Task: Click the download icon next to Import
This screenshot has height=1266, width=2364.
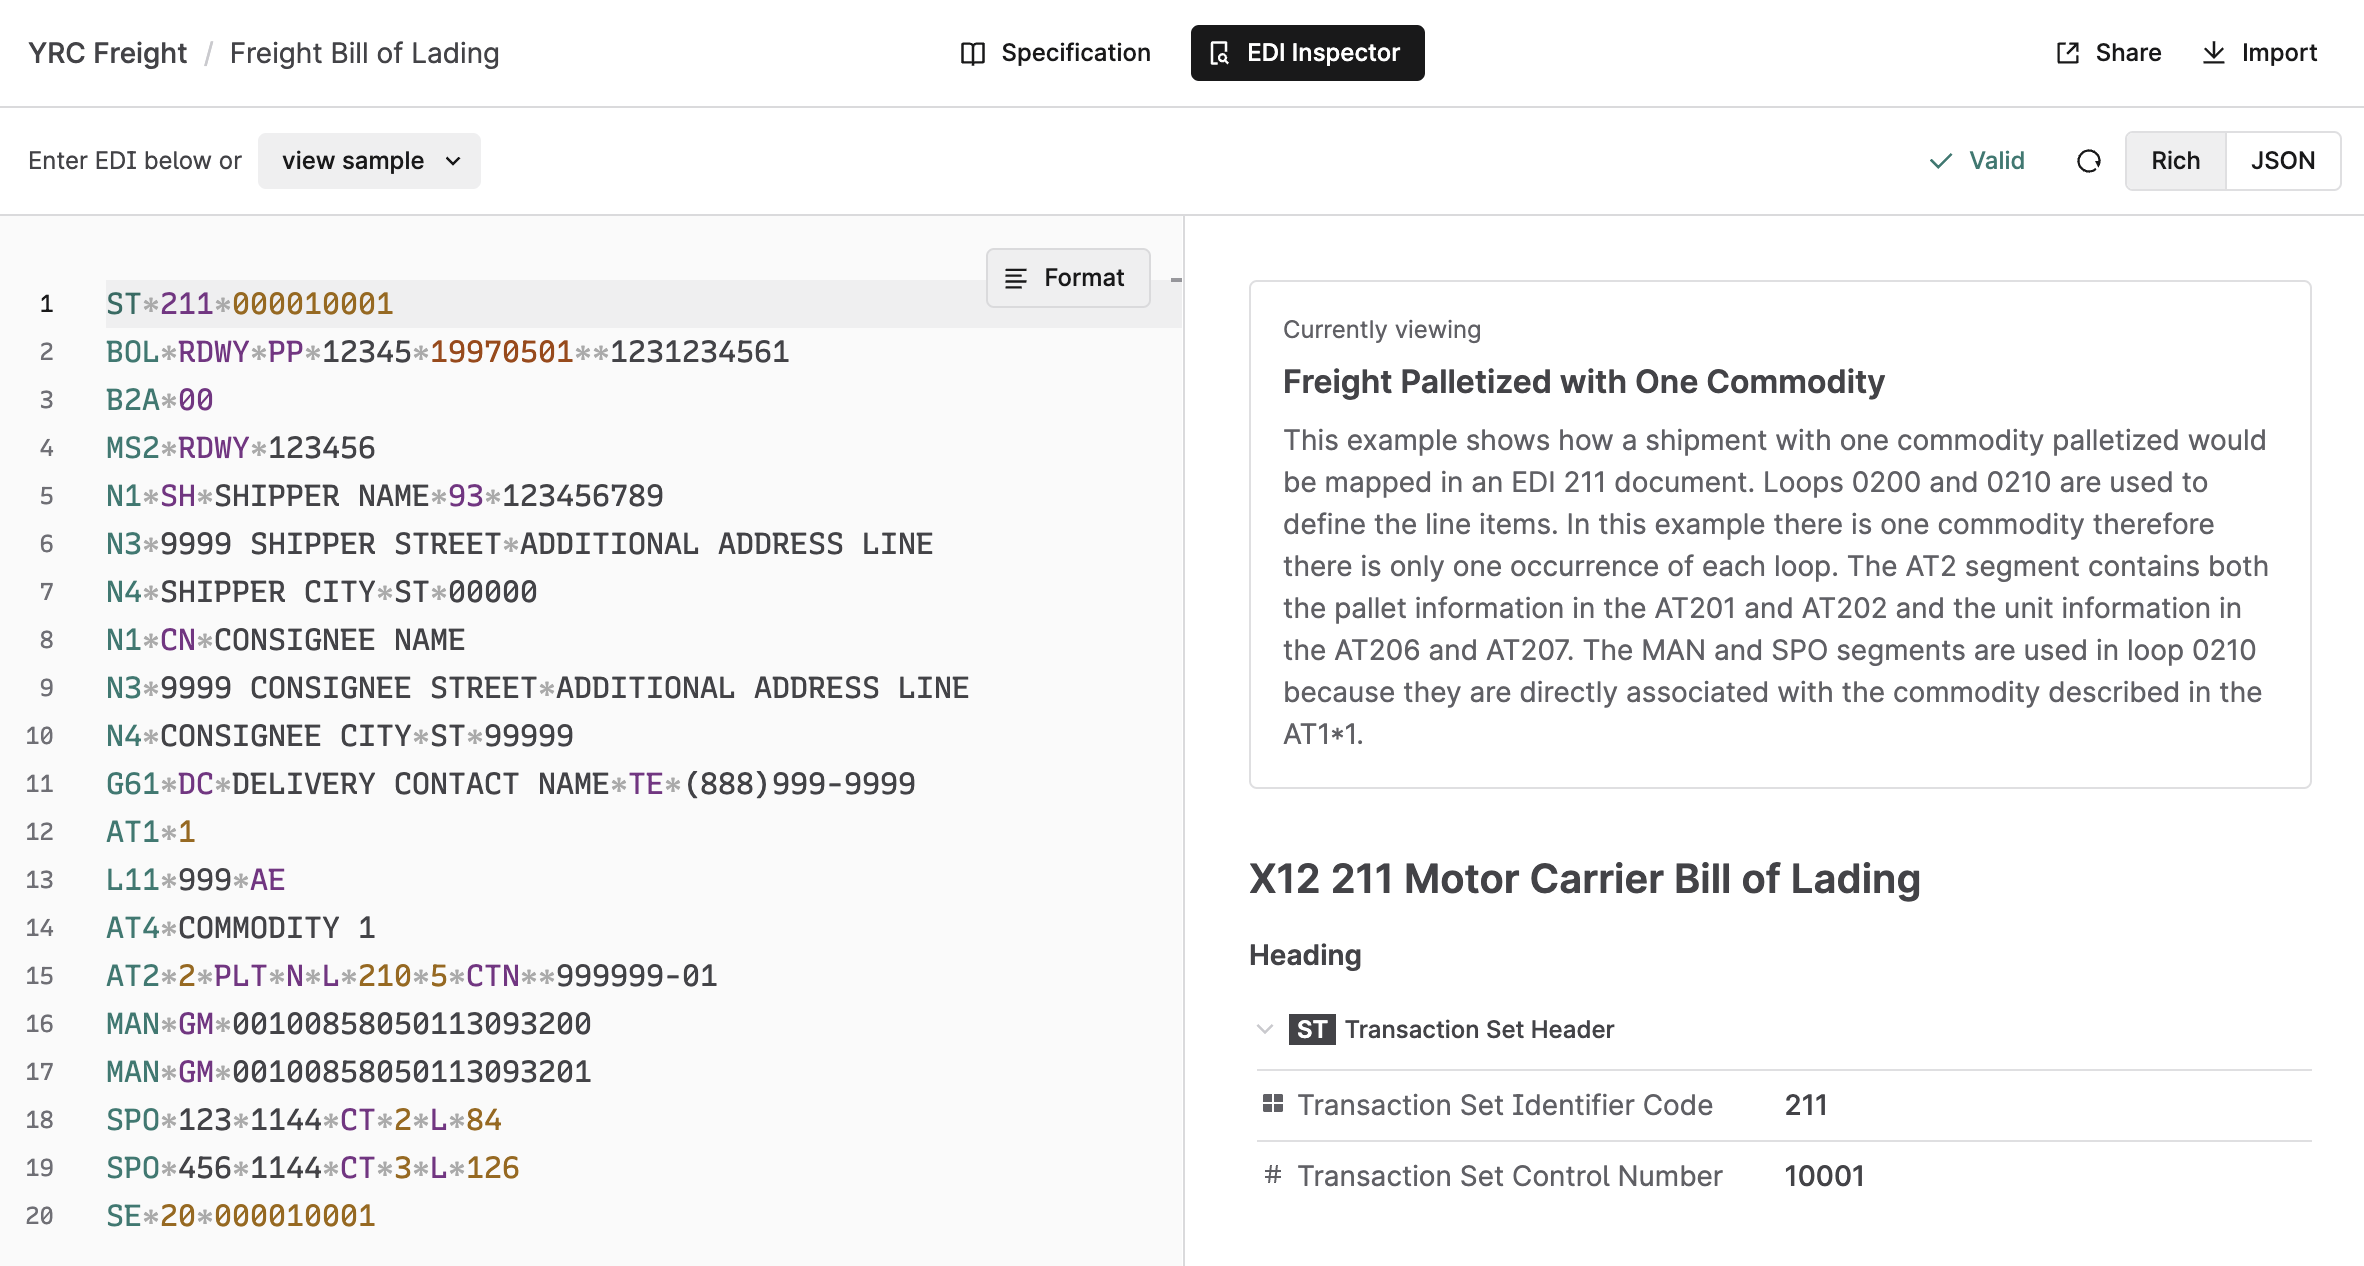Action: (x=2213, y=53)
